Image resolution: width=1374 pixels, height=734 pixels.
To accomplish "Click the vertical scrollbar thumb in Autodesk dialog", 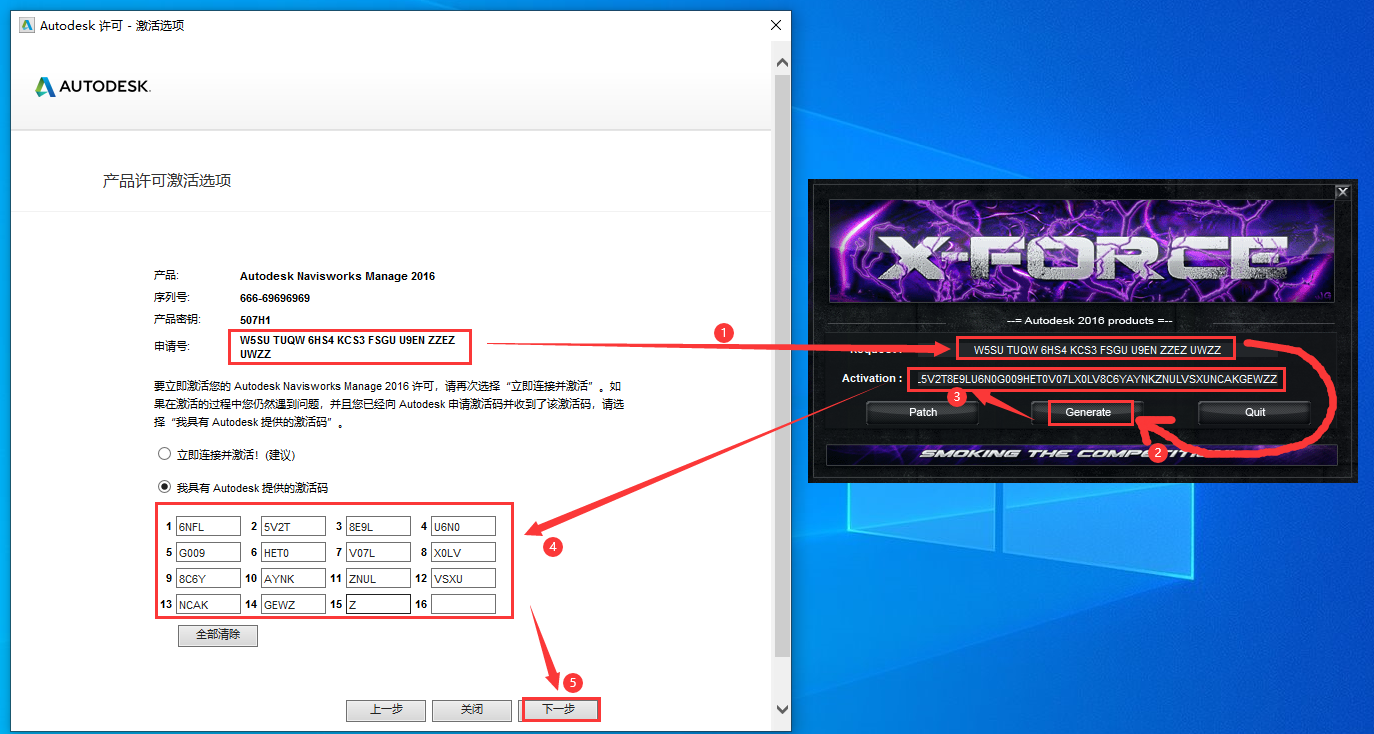I will click(782, 365).
